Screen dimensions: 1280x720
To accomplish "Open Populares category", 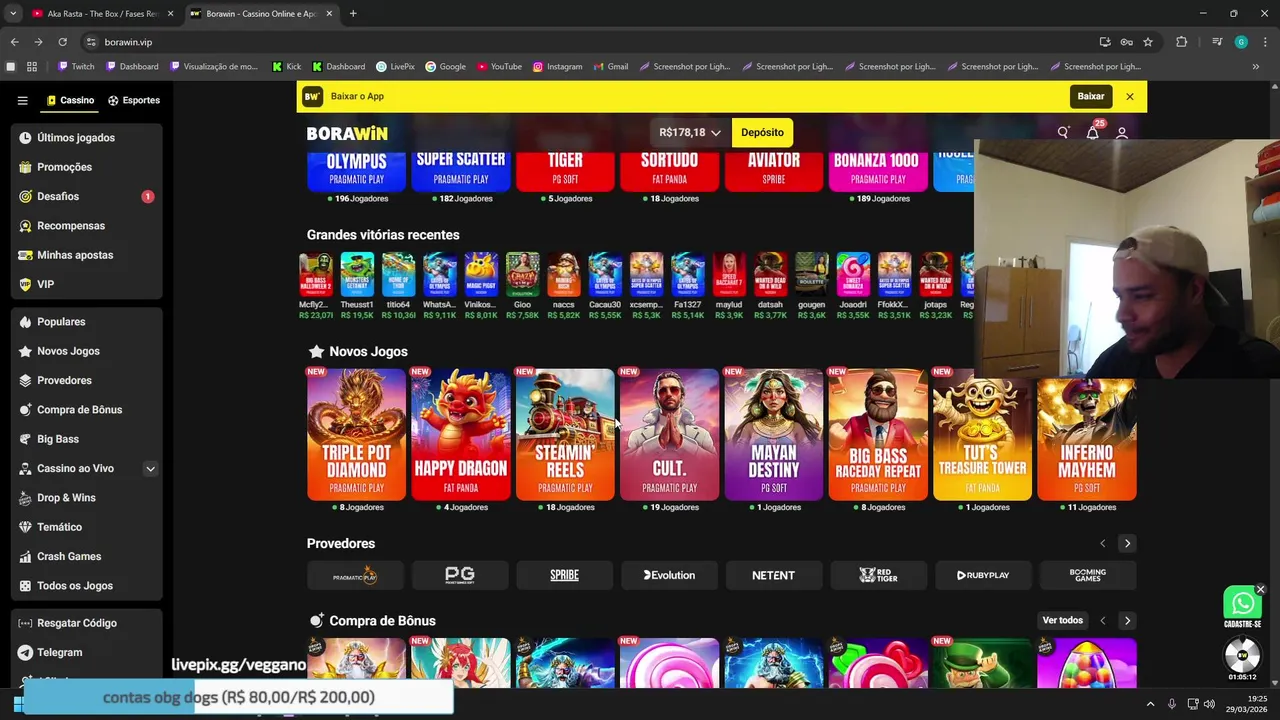I will coord(86,322).
